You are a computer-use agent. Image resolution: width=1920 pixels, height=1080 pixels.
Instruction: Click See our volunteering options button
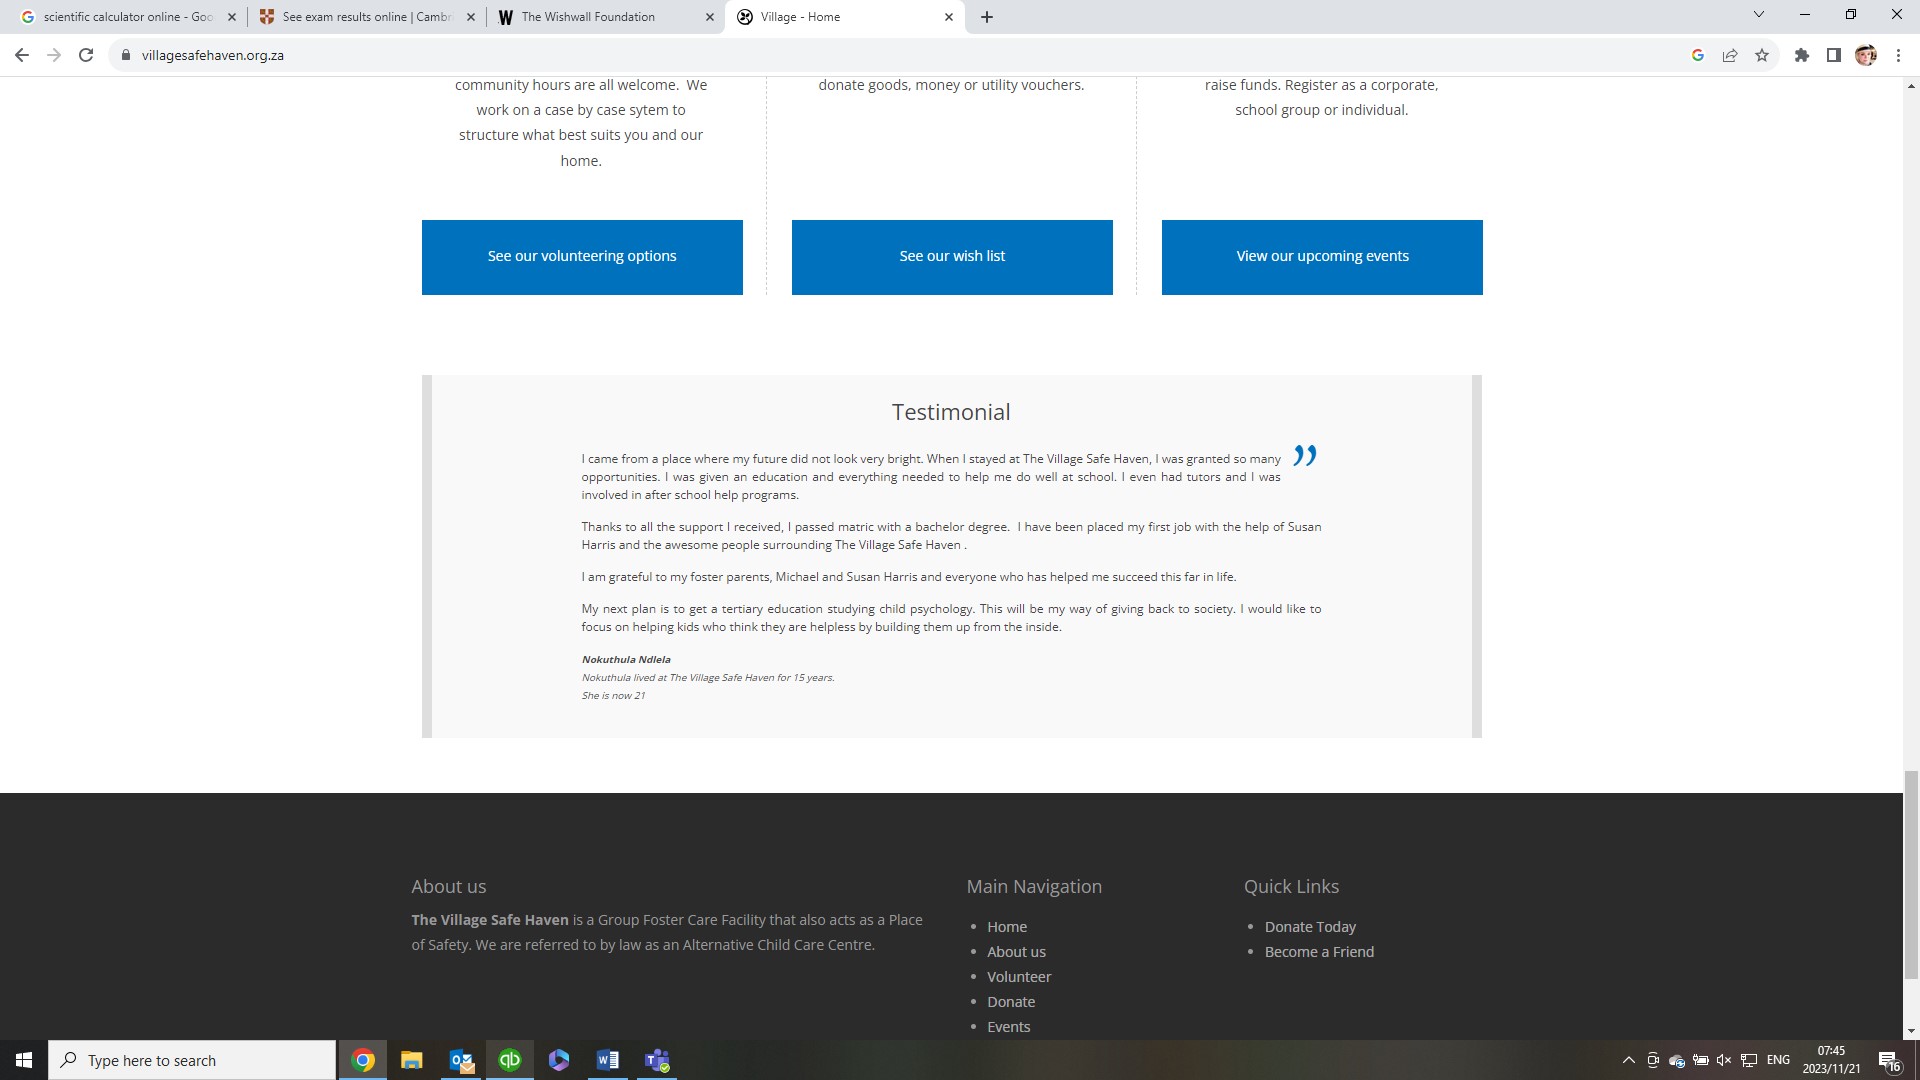pos(582,257)
